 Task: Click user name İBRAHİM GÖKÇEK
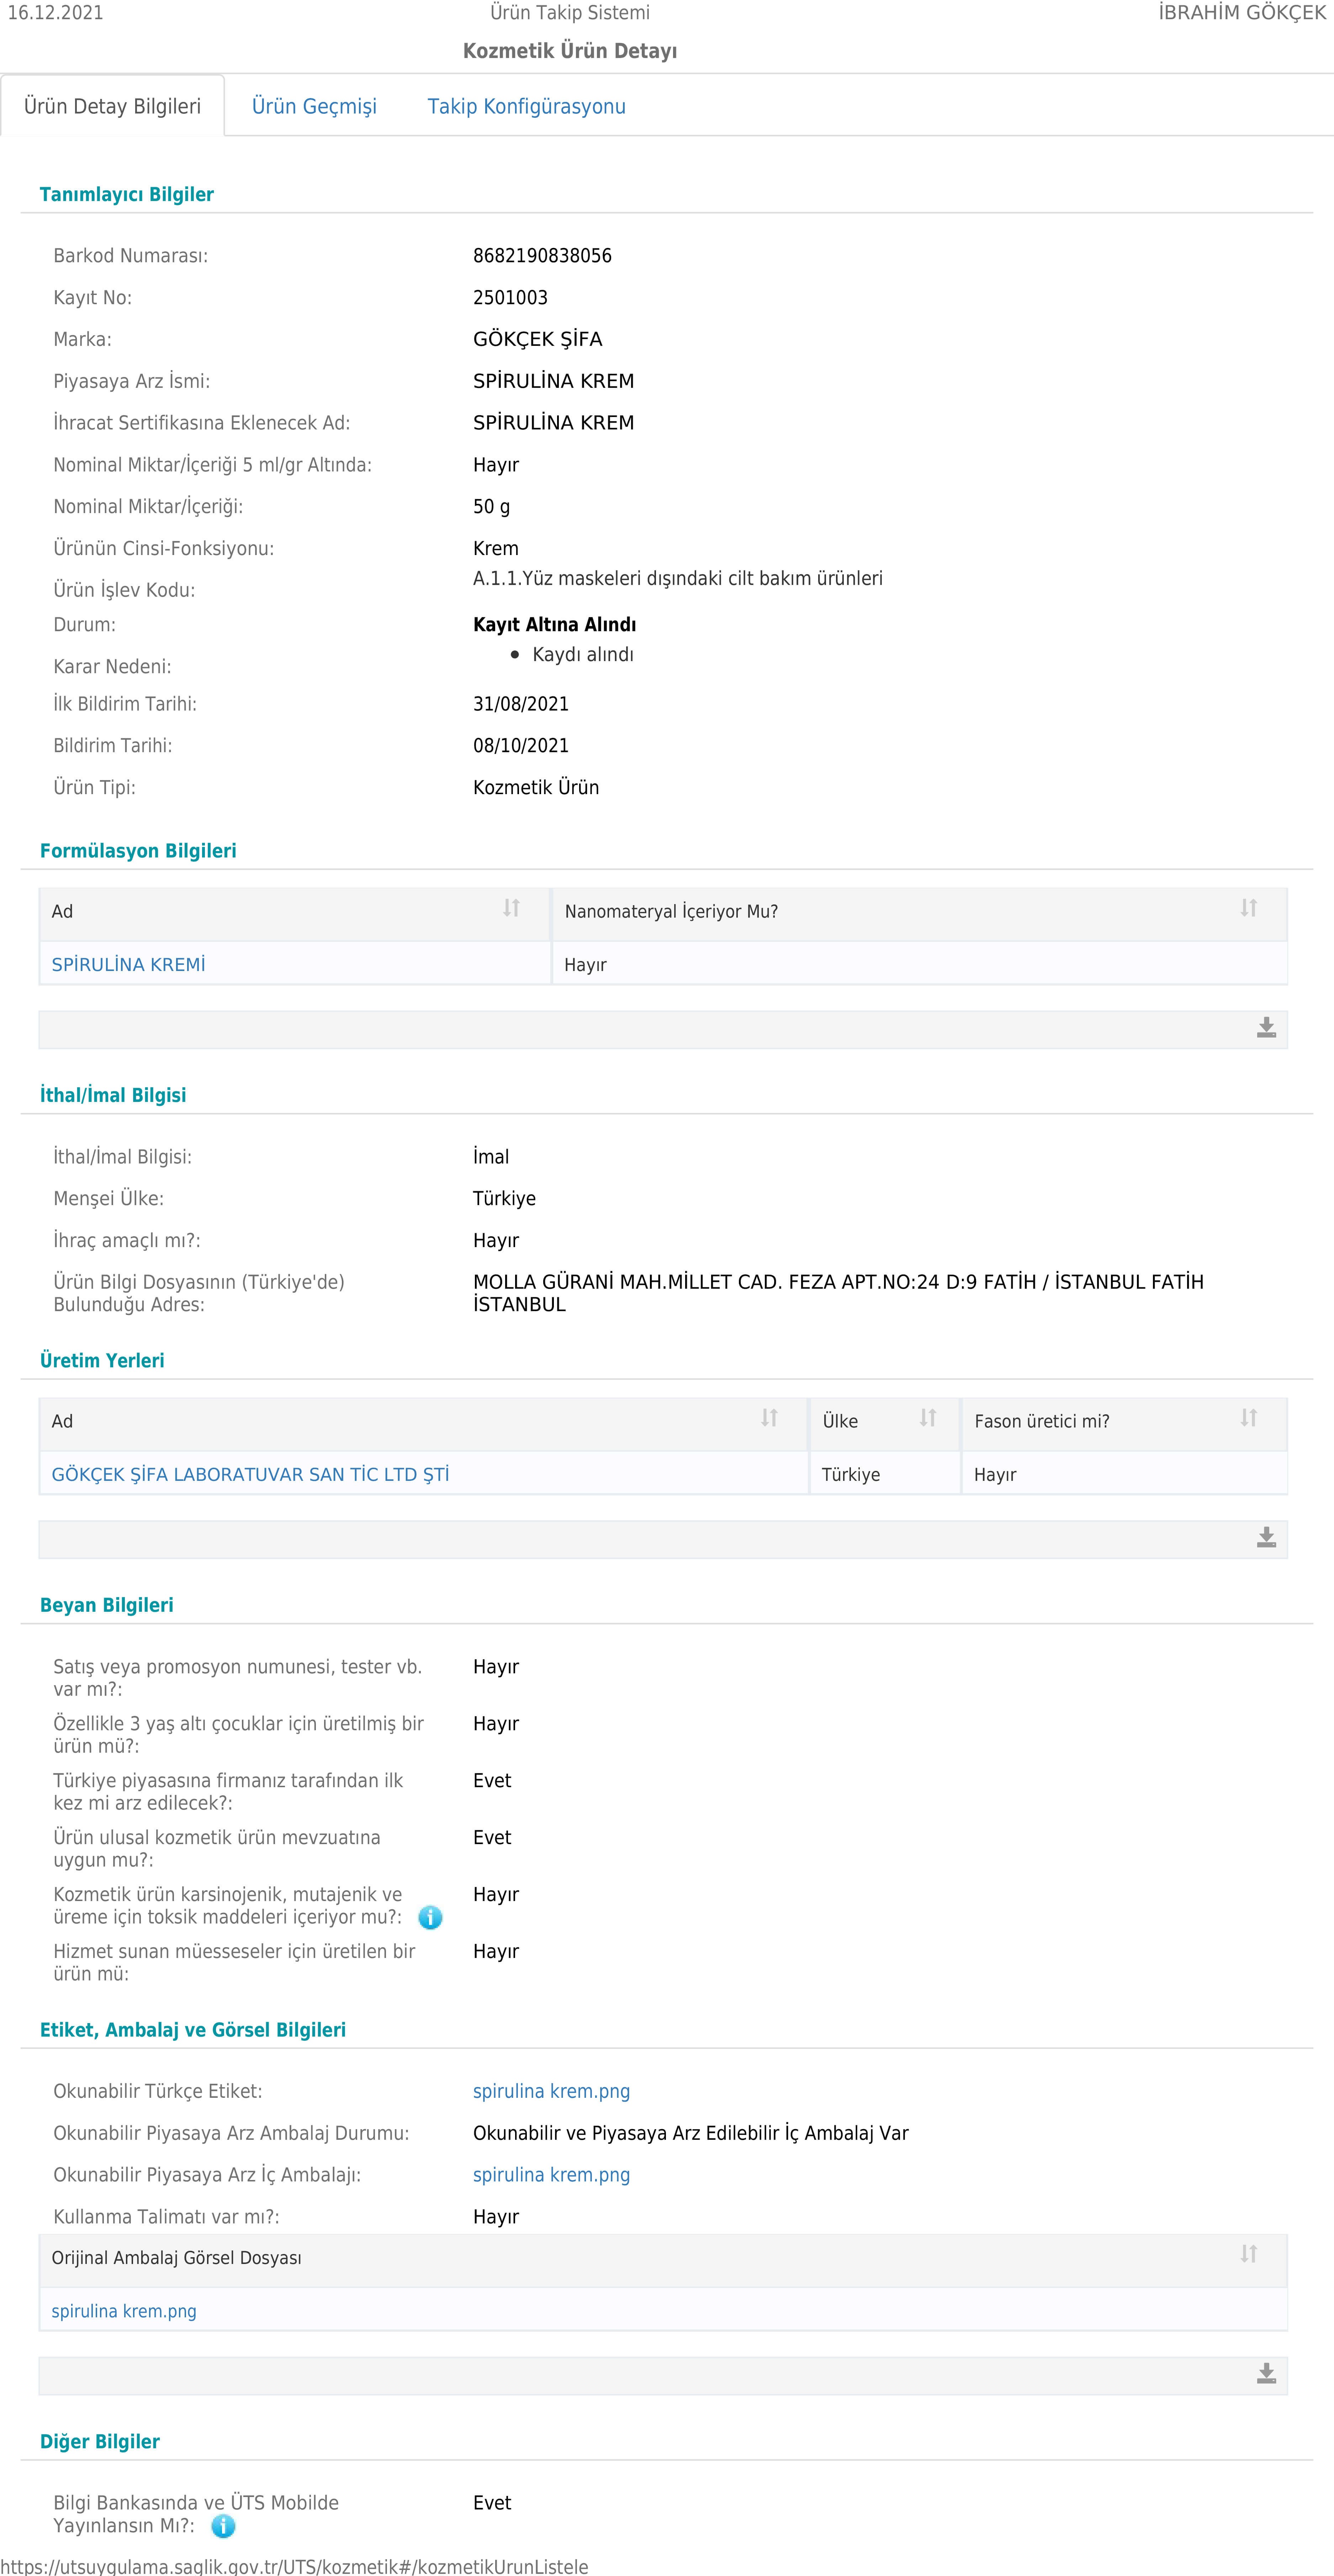pyautogui.click(x=1242, y=13)
